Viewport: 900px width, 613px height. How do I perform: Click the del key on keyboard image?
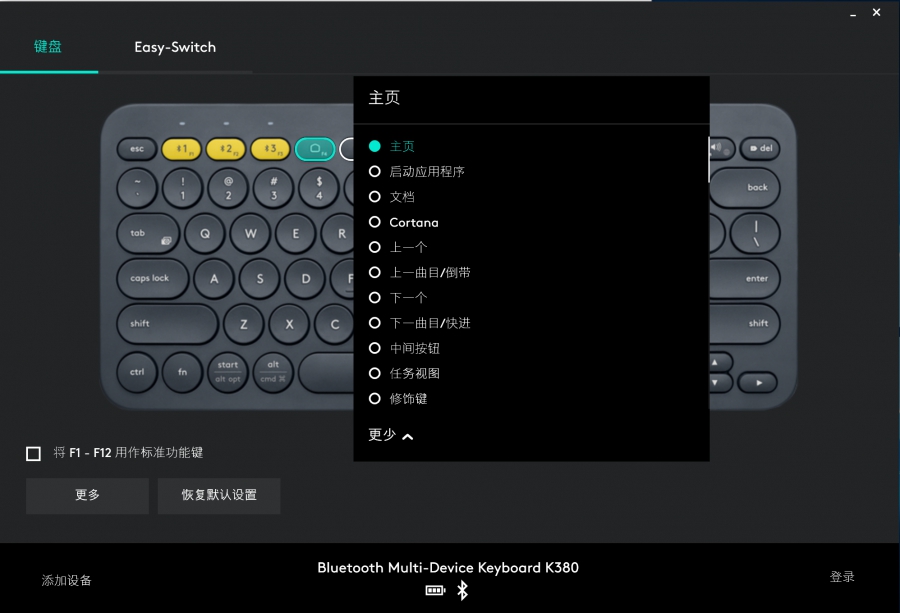761,149
